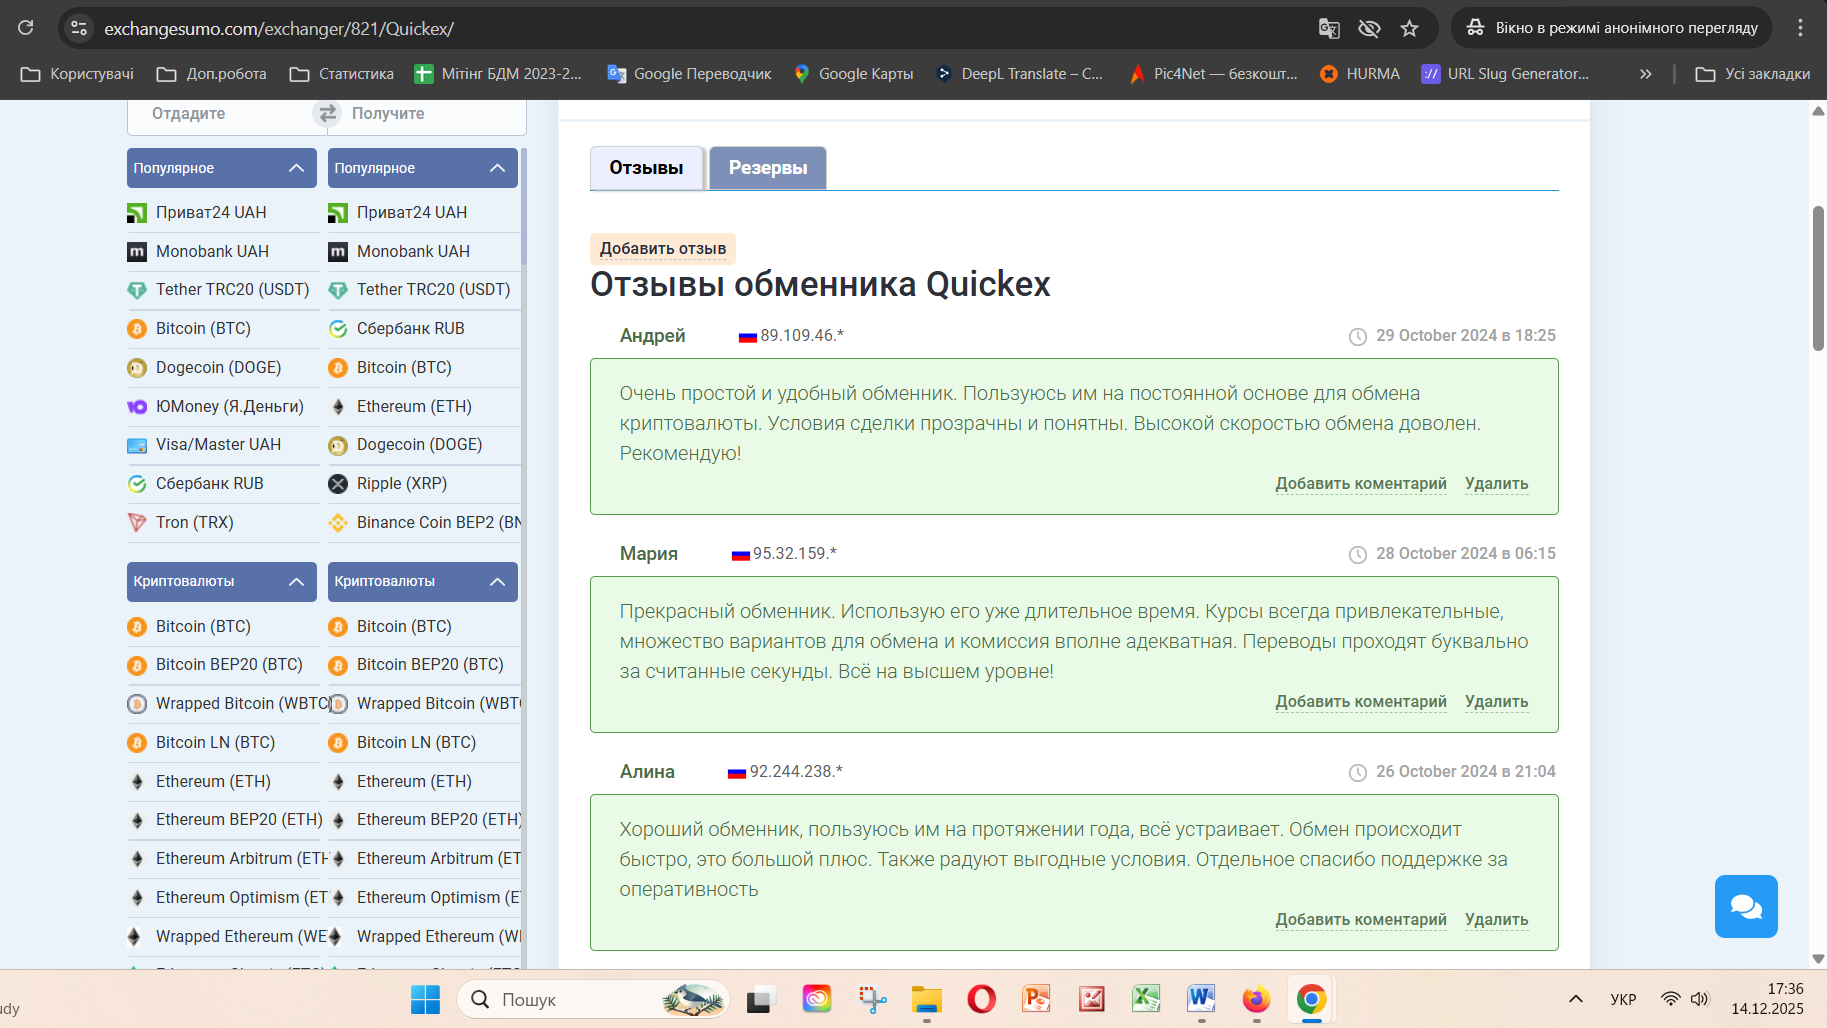Click the page's vertical scrollbar thumb
This screenshot has height=1028, width=1827.
1818,278
